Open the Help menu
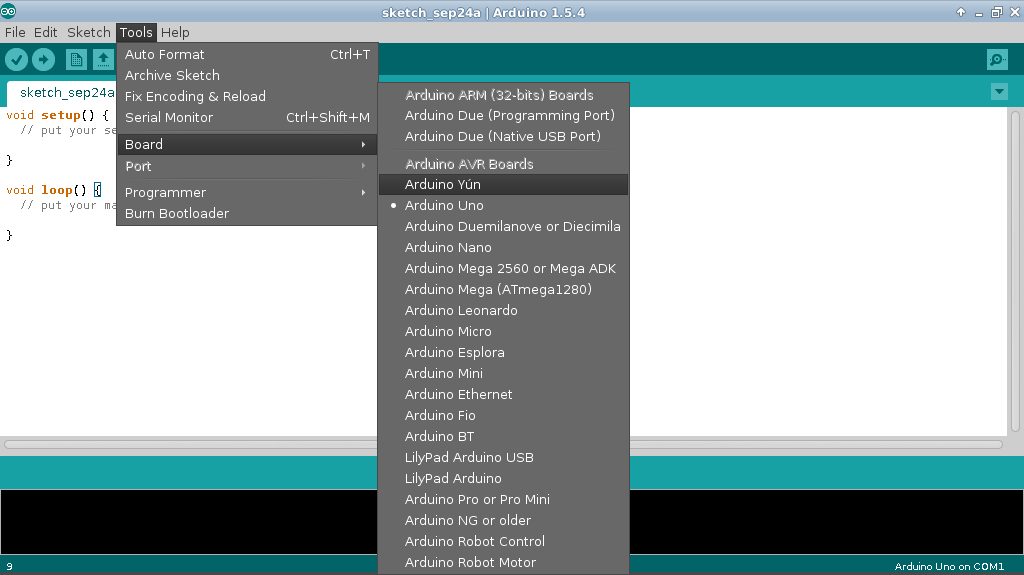1024x575 pixels. [x=175, y=32]
